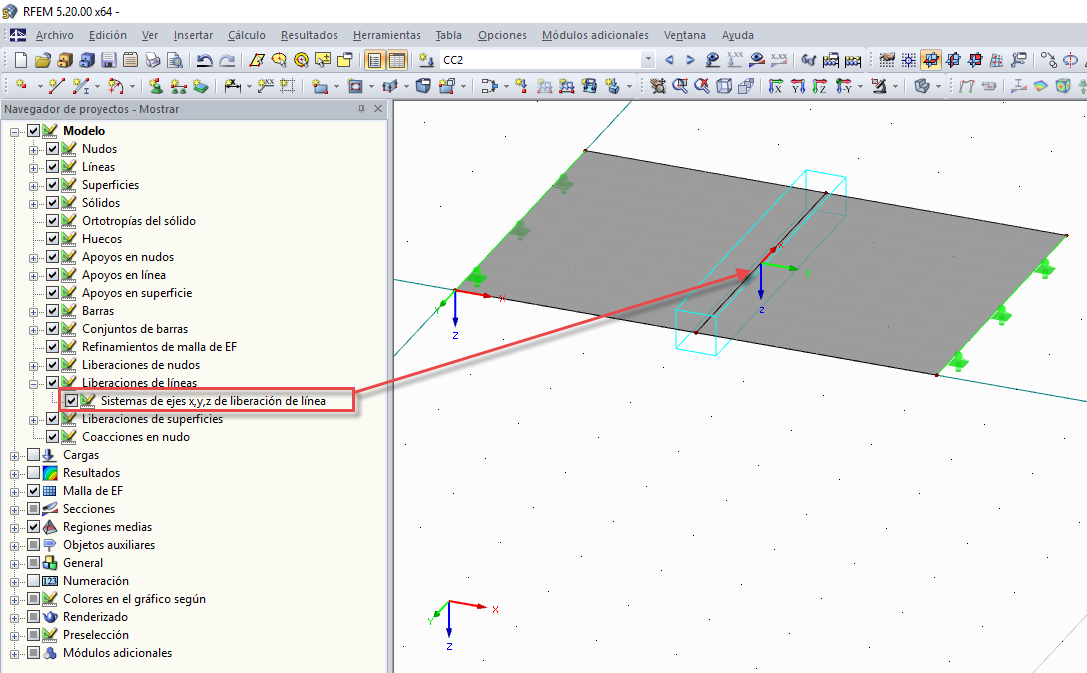Disable the Malla de EF checkbox
This screenshot has height=673, width=1087.
point(33,491)
